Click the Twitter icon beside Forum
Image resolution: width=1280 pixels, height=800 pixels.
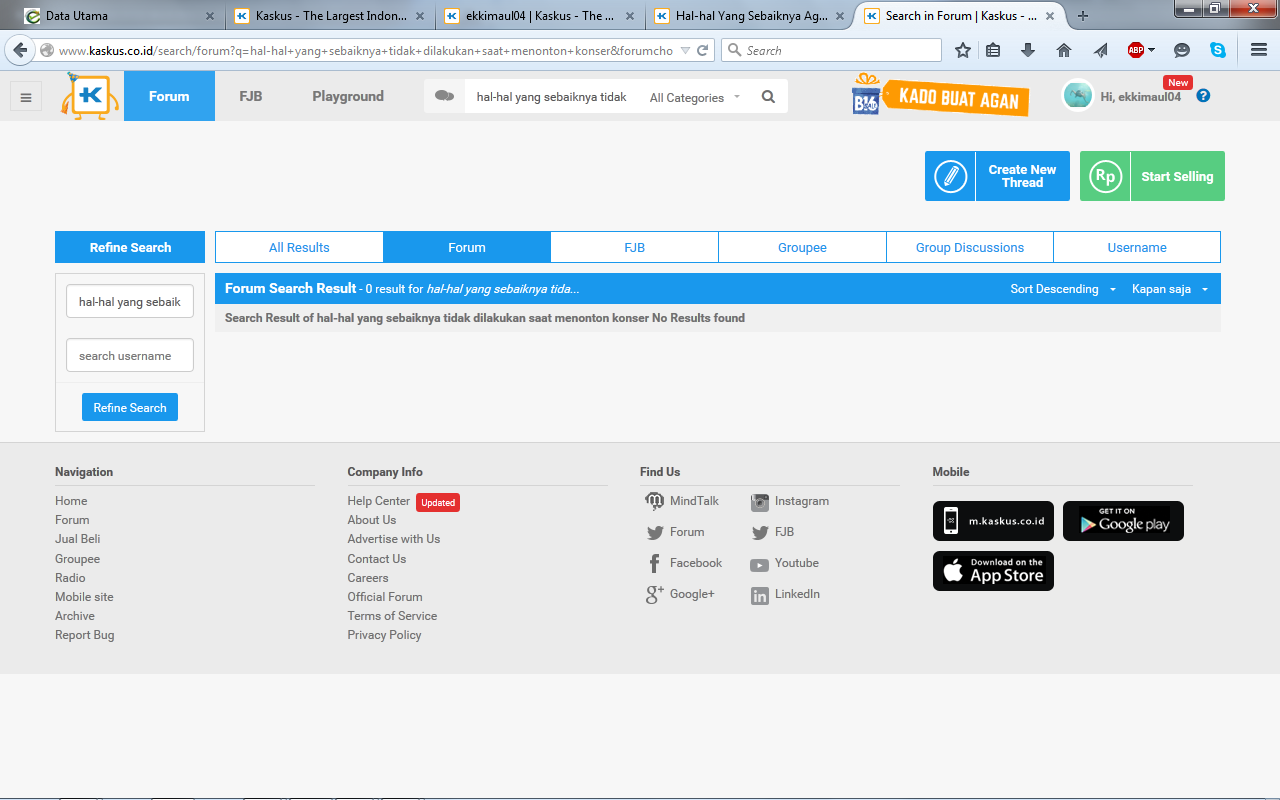point(655,533)
